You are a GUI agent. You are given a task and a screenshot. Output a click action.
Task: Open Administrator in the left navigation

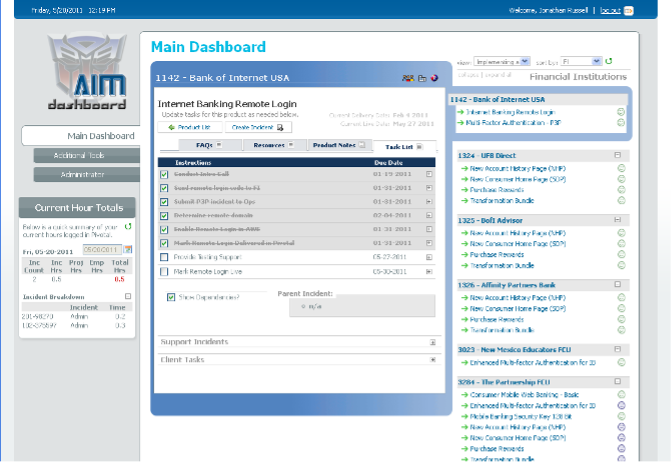[87, 174]
